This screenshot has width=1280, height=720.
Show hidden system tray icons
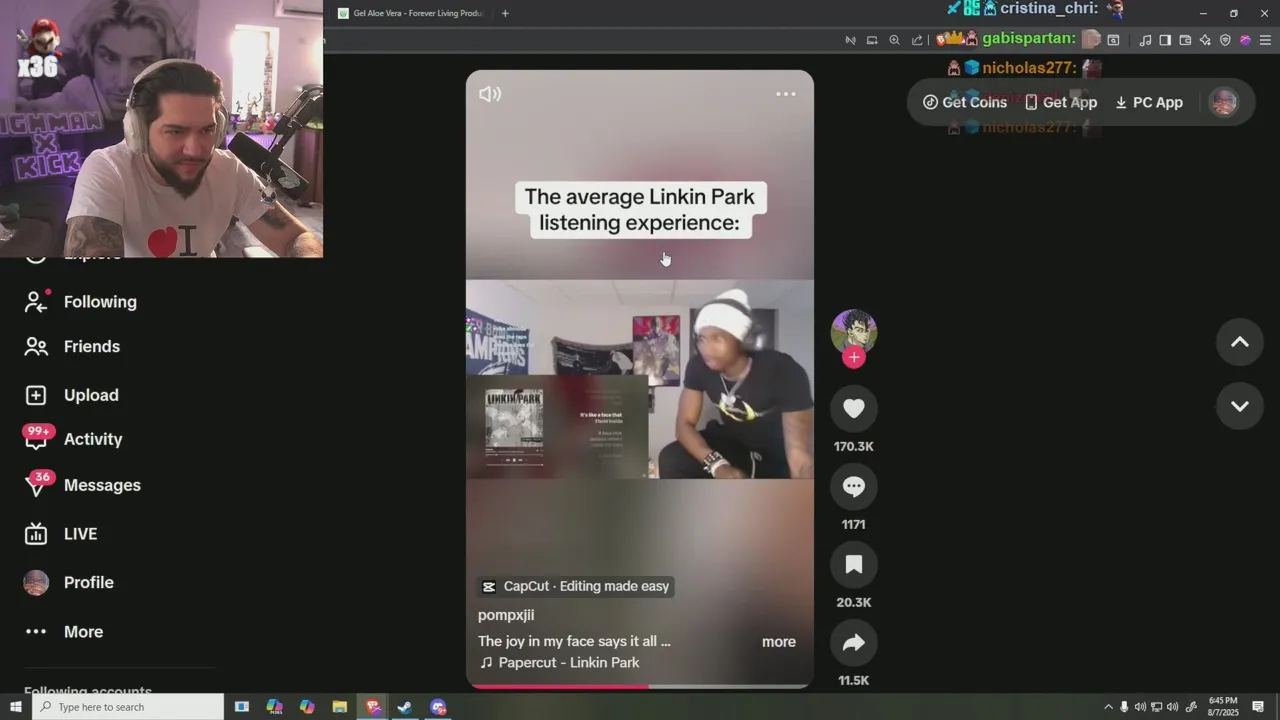point(1108,707)
